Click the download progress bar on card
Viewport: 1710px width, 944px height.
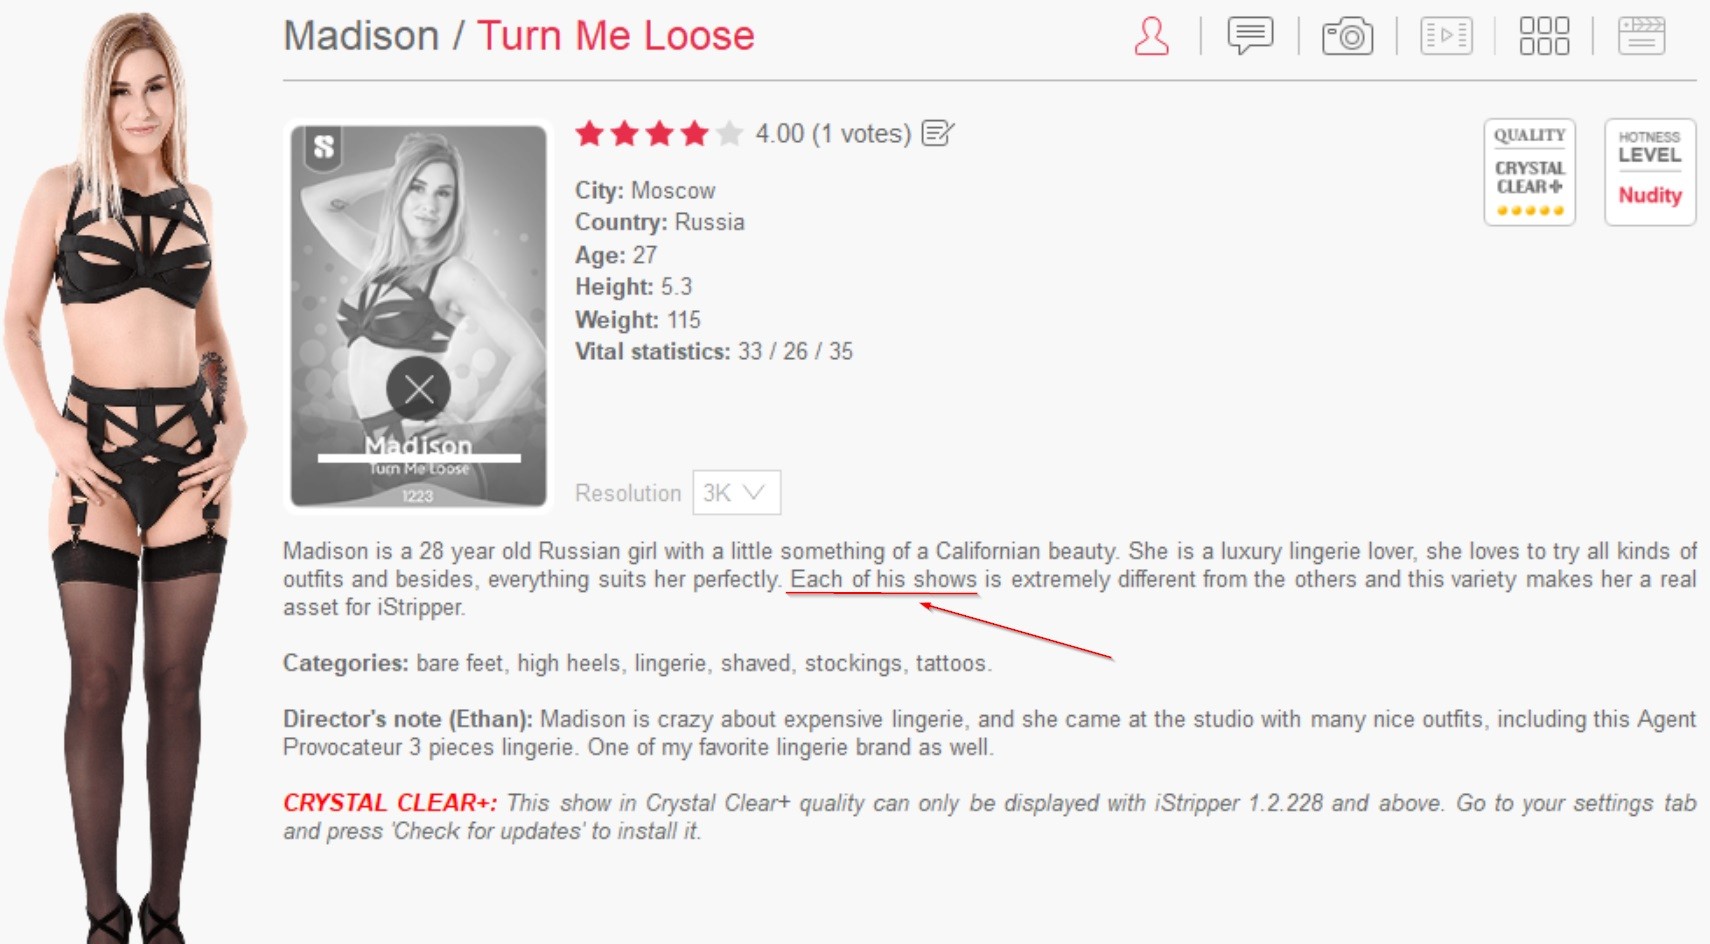(419, 458)
